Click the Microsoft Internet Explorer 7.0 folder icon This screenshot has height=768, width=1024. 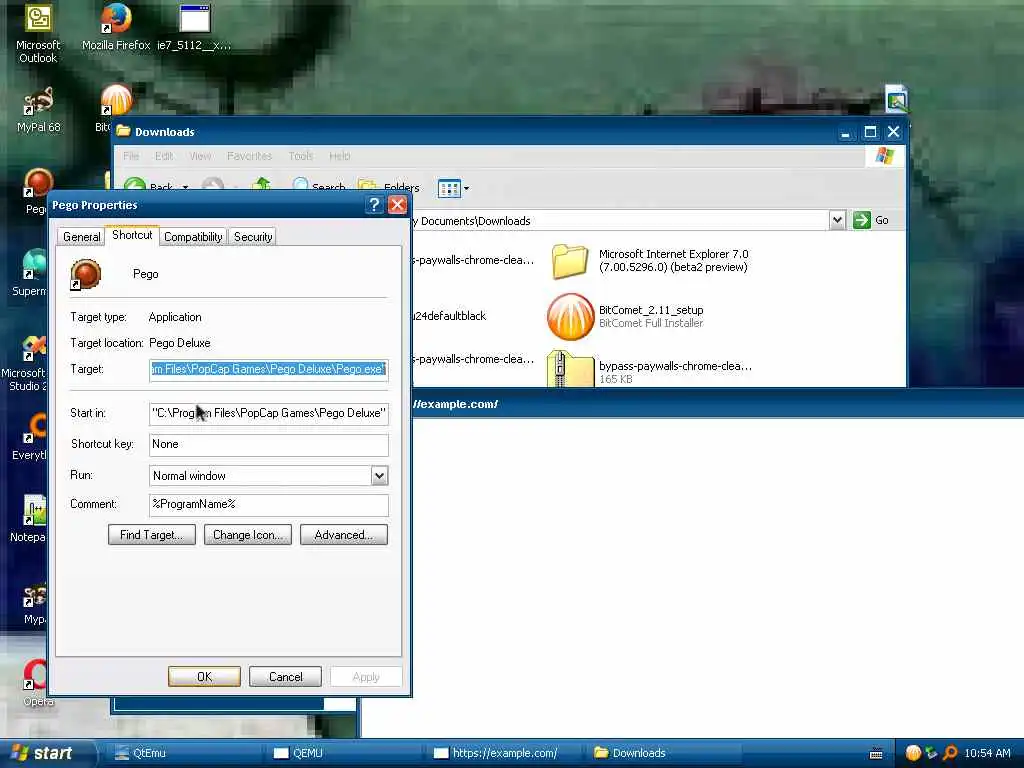point(569,261)
